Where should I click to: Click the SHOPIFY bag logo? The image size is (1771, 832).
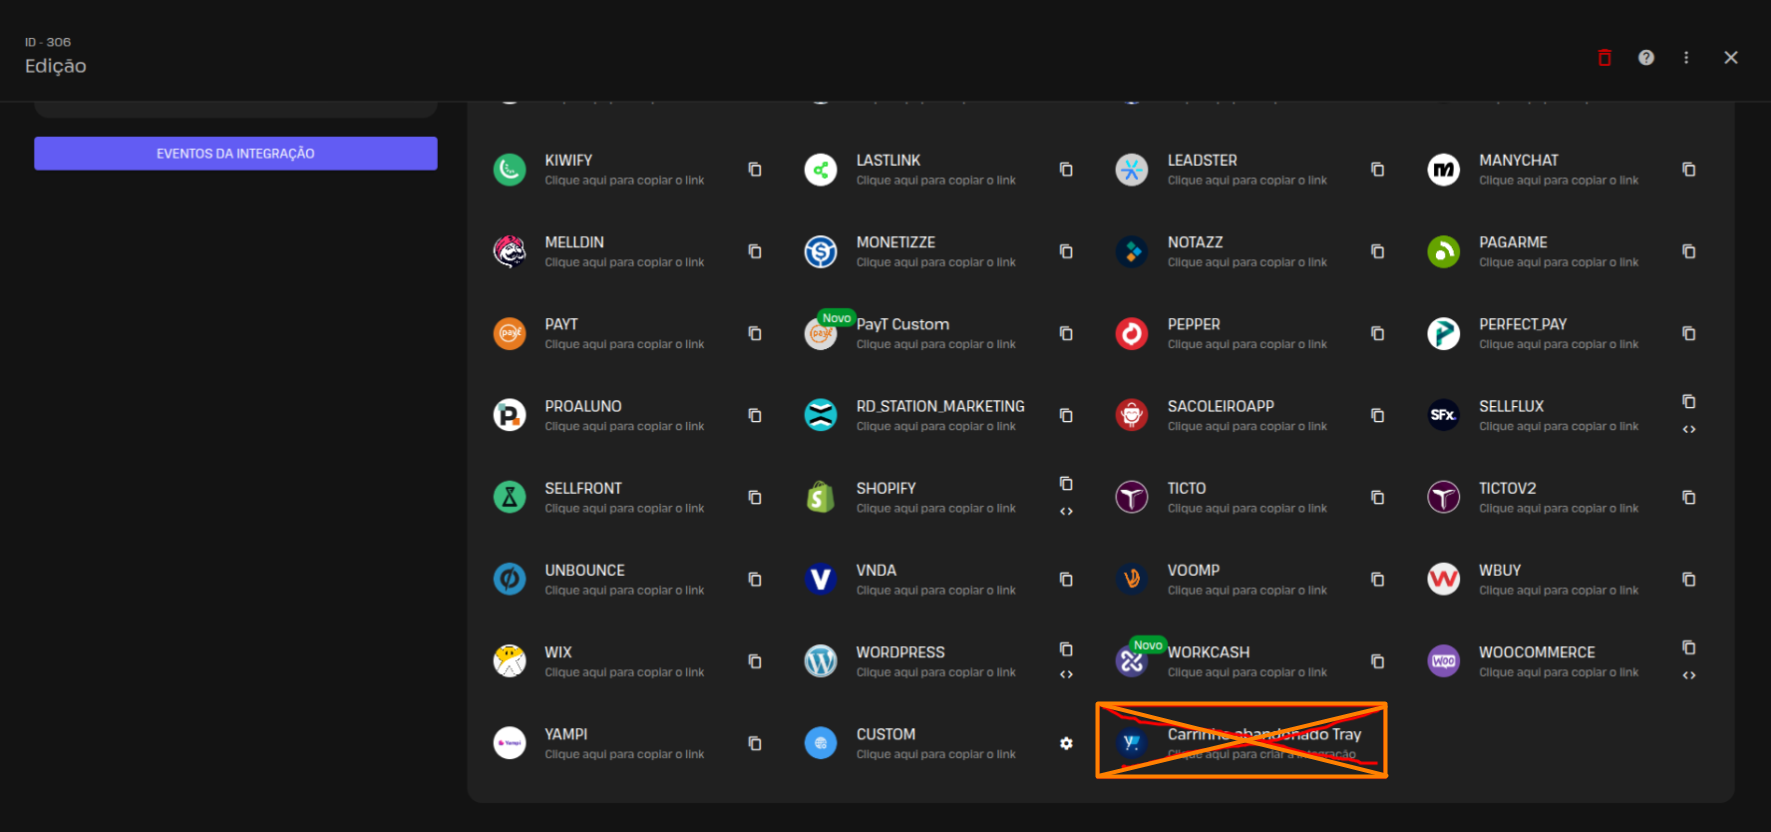coord(820,497)
